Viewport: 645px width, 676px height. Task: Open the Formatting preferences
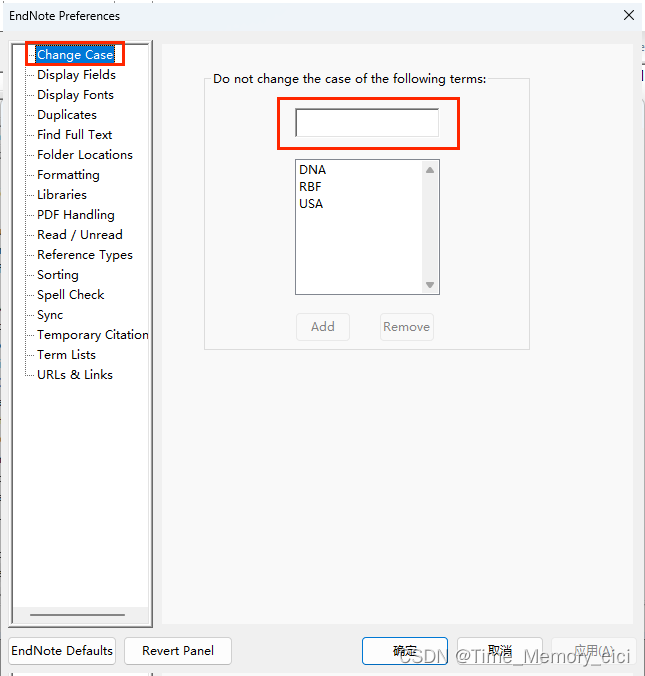(68, 175)
